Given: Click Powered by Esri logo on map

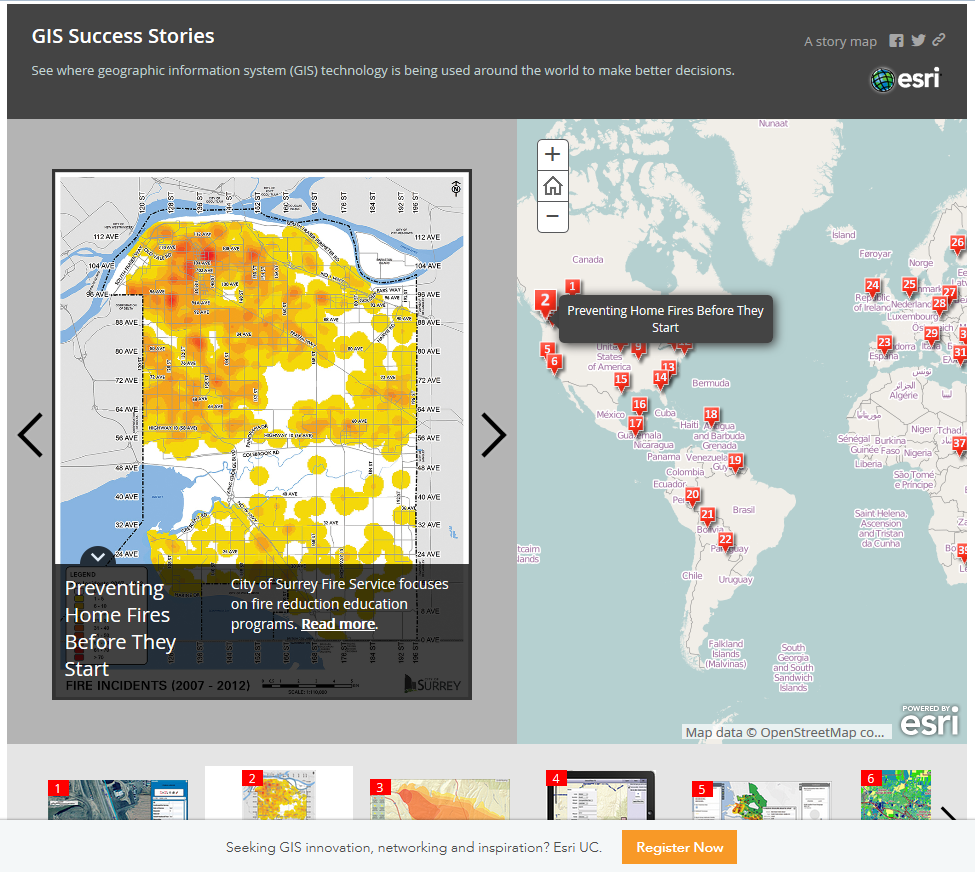Looking at the screenshot, I should pyautogui.click(x=930, y=721).
